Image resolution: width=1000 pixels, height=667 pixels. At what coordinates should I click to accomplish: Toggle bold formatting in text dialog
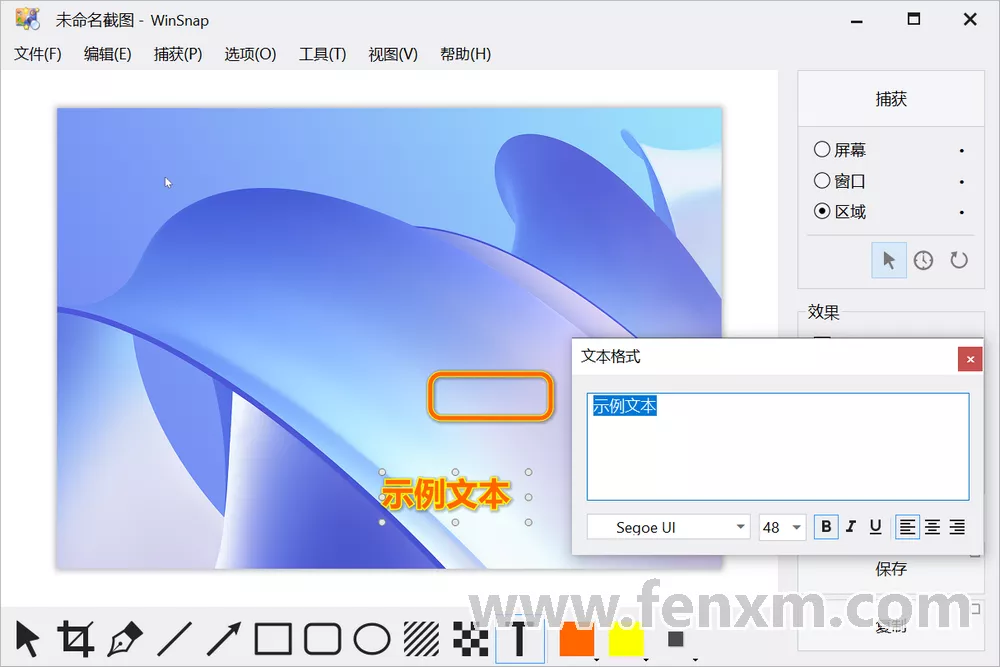click(826, 527)
